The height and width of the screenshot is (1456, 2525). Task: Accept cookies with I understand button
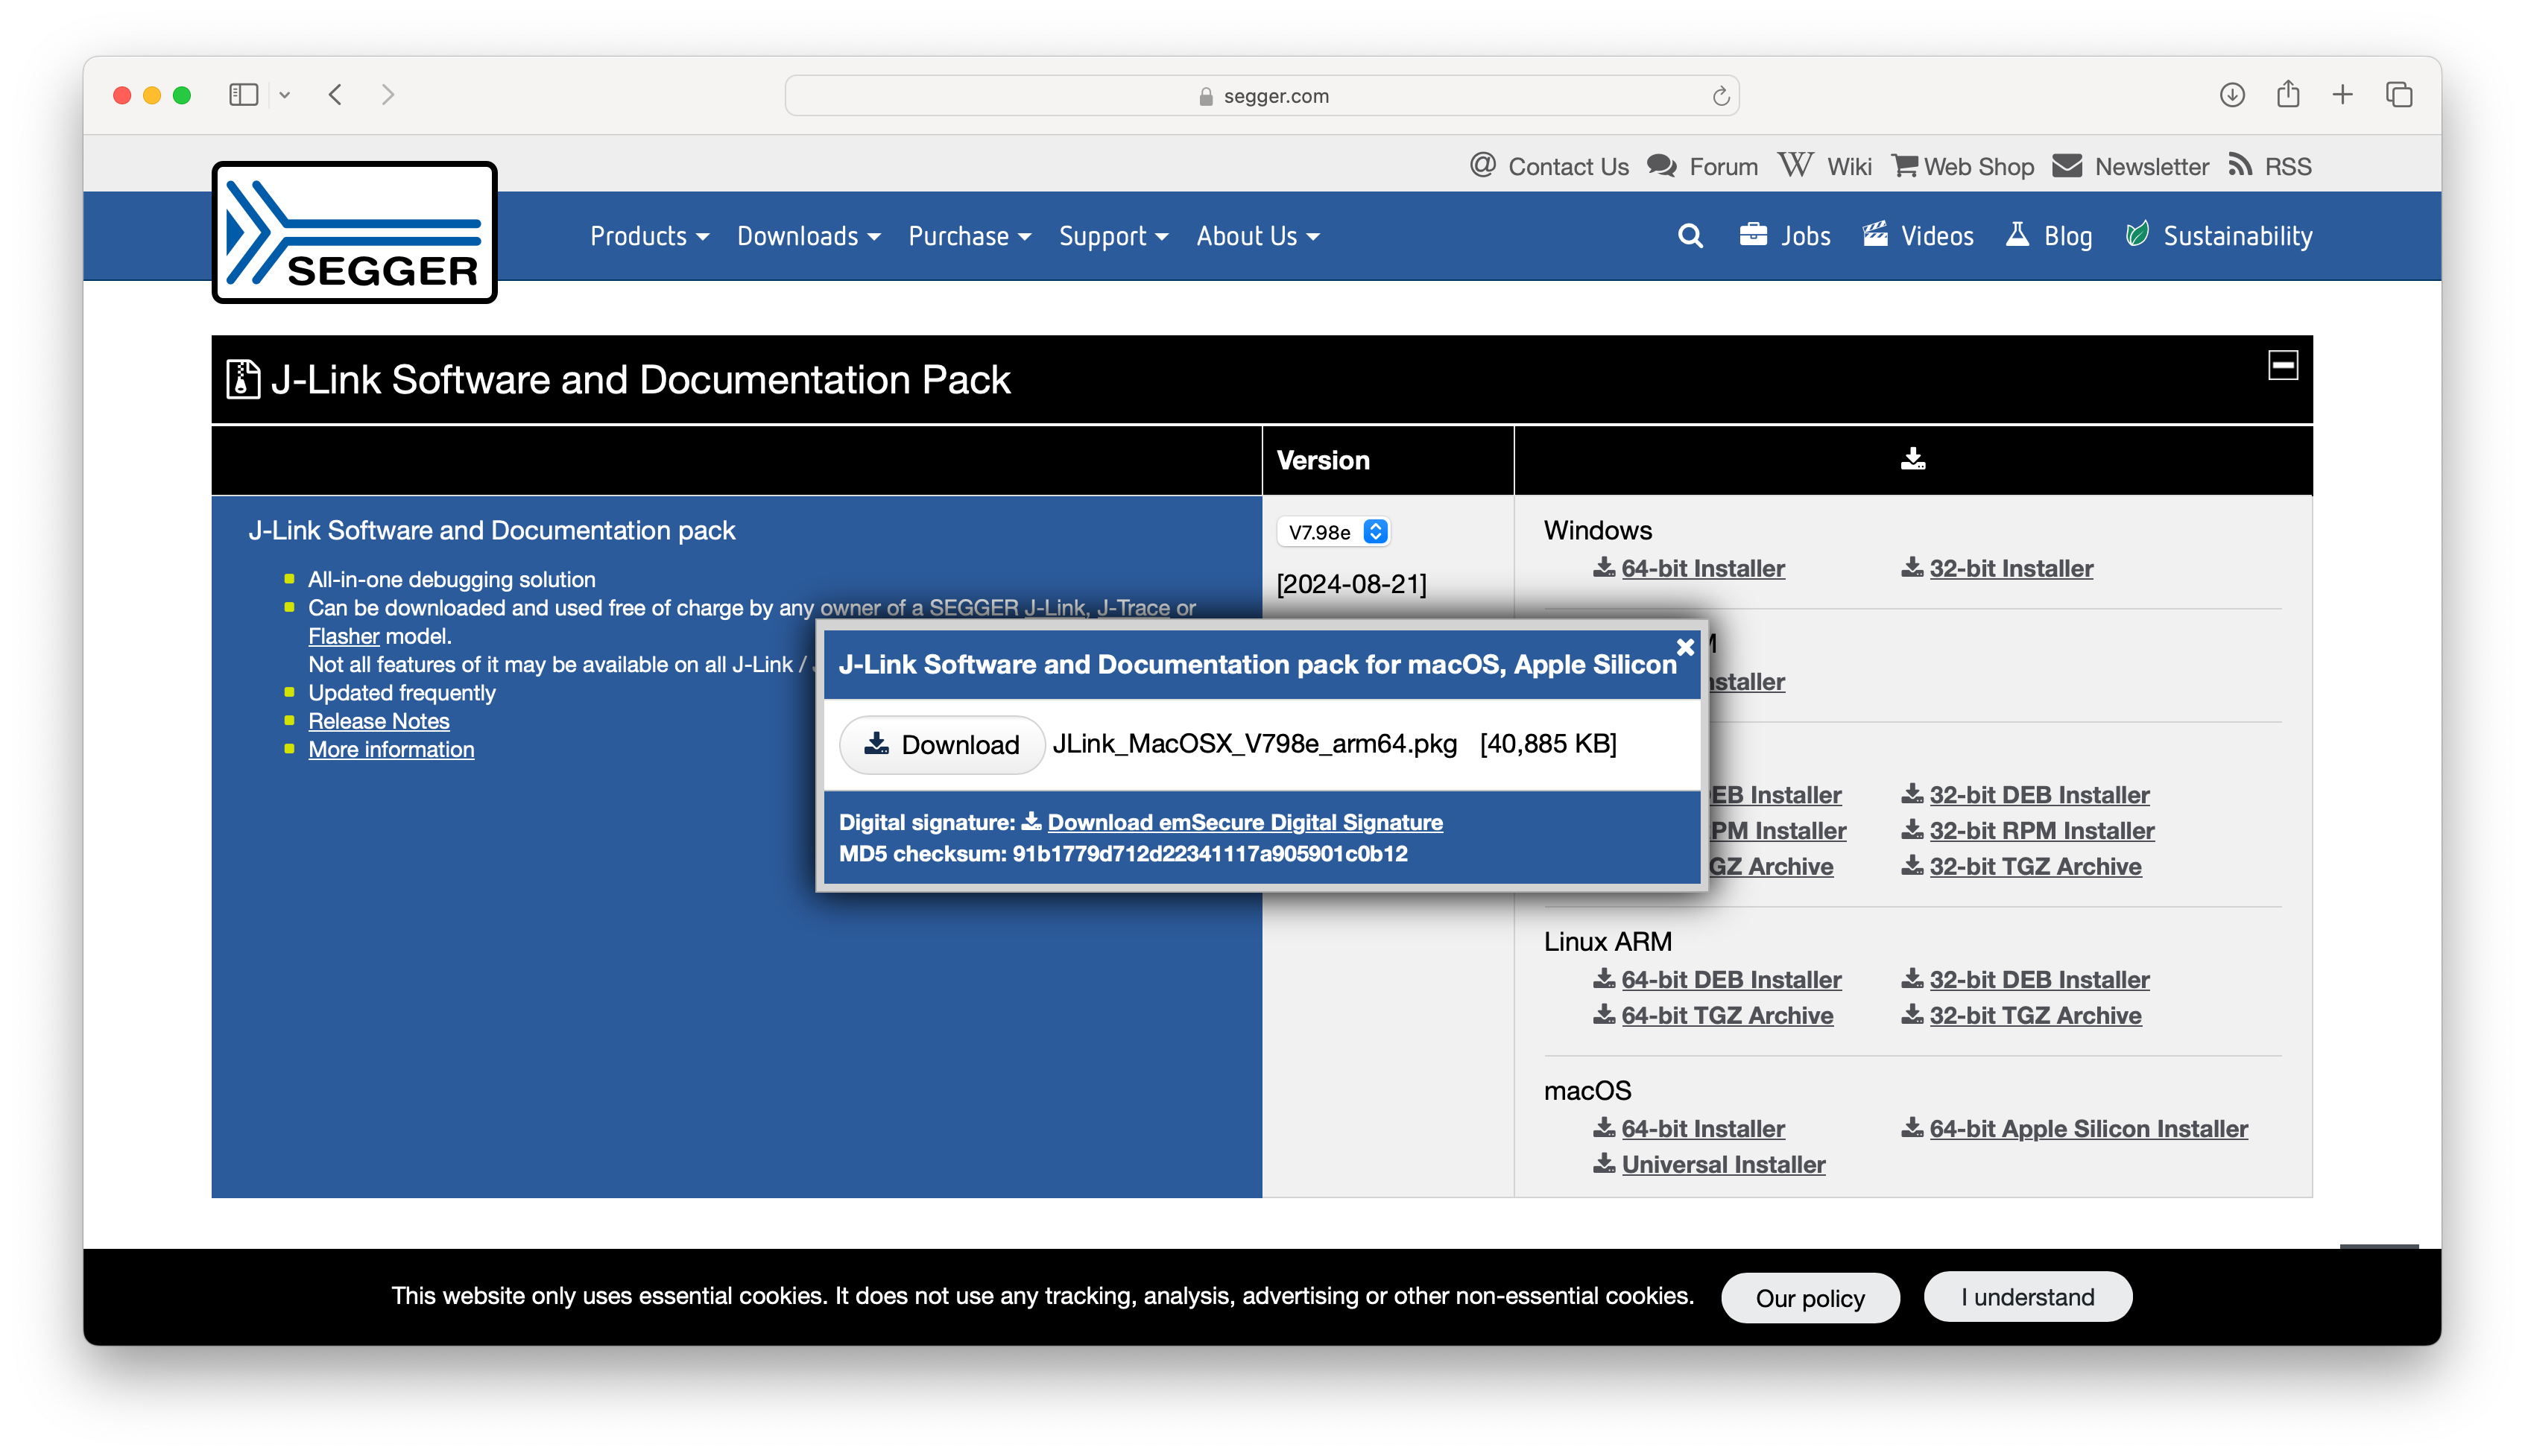(x=2027, y=1297)
